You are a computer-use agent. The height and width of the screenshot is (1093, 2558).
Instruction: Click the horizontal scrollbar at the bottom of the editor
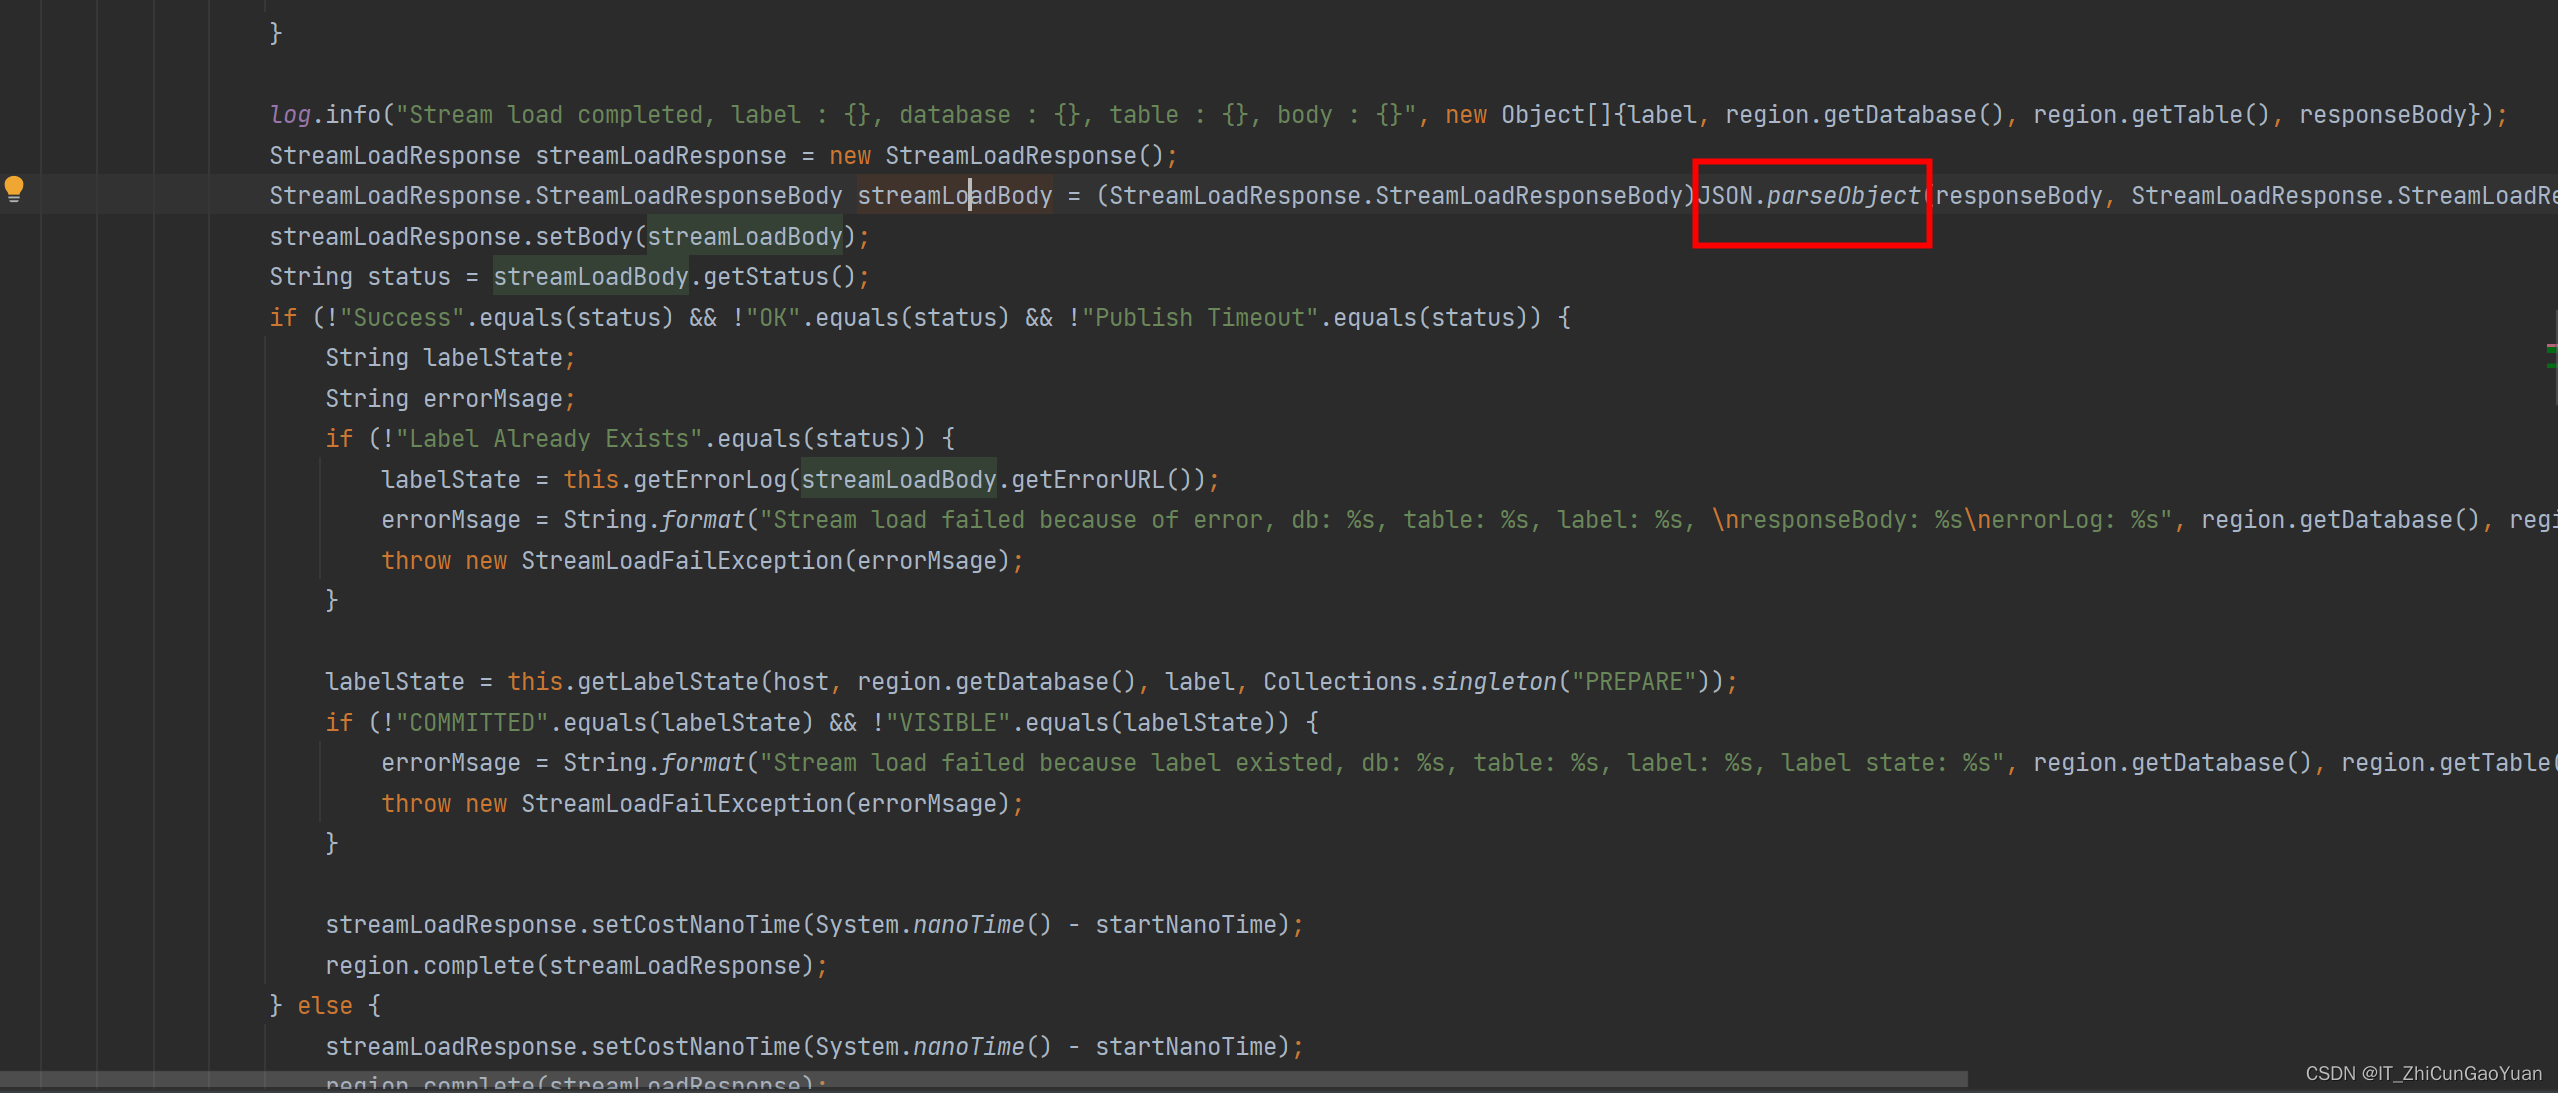(983, 1079)
